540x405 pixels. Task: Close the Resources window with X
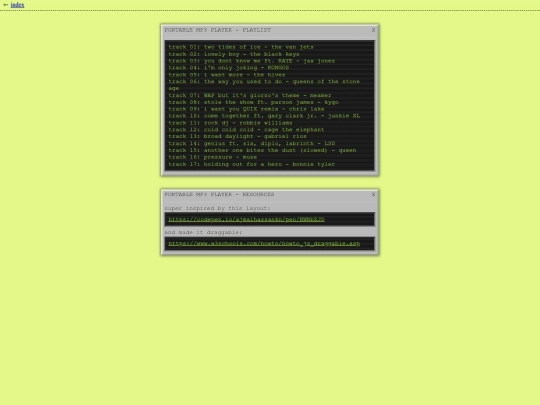click(373, 195)
